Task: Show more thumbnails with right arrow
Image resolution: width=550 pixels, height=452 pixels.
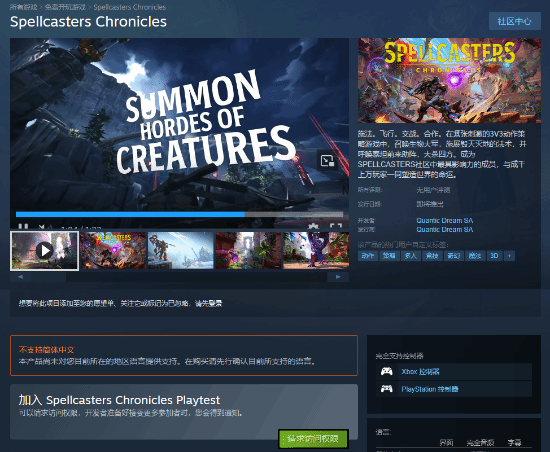Action: 338,277
